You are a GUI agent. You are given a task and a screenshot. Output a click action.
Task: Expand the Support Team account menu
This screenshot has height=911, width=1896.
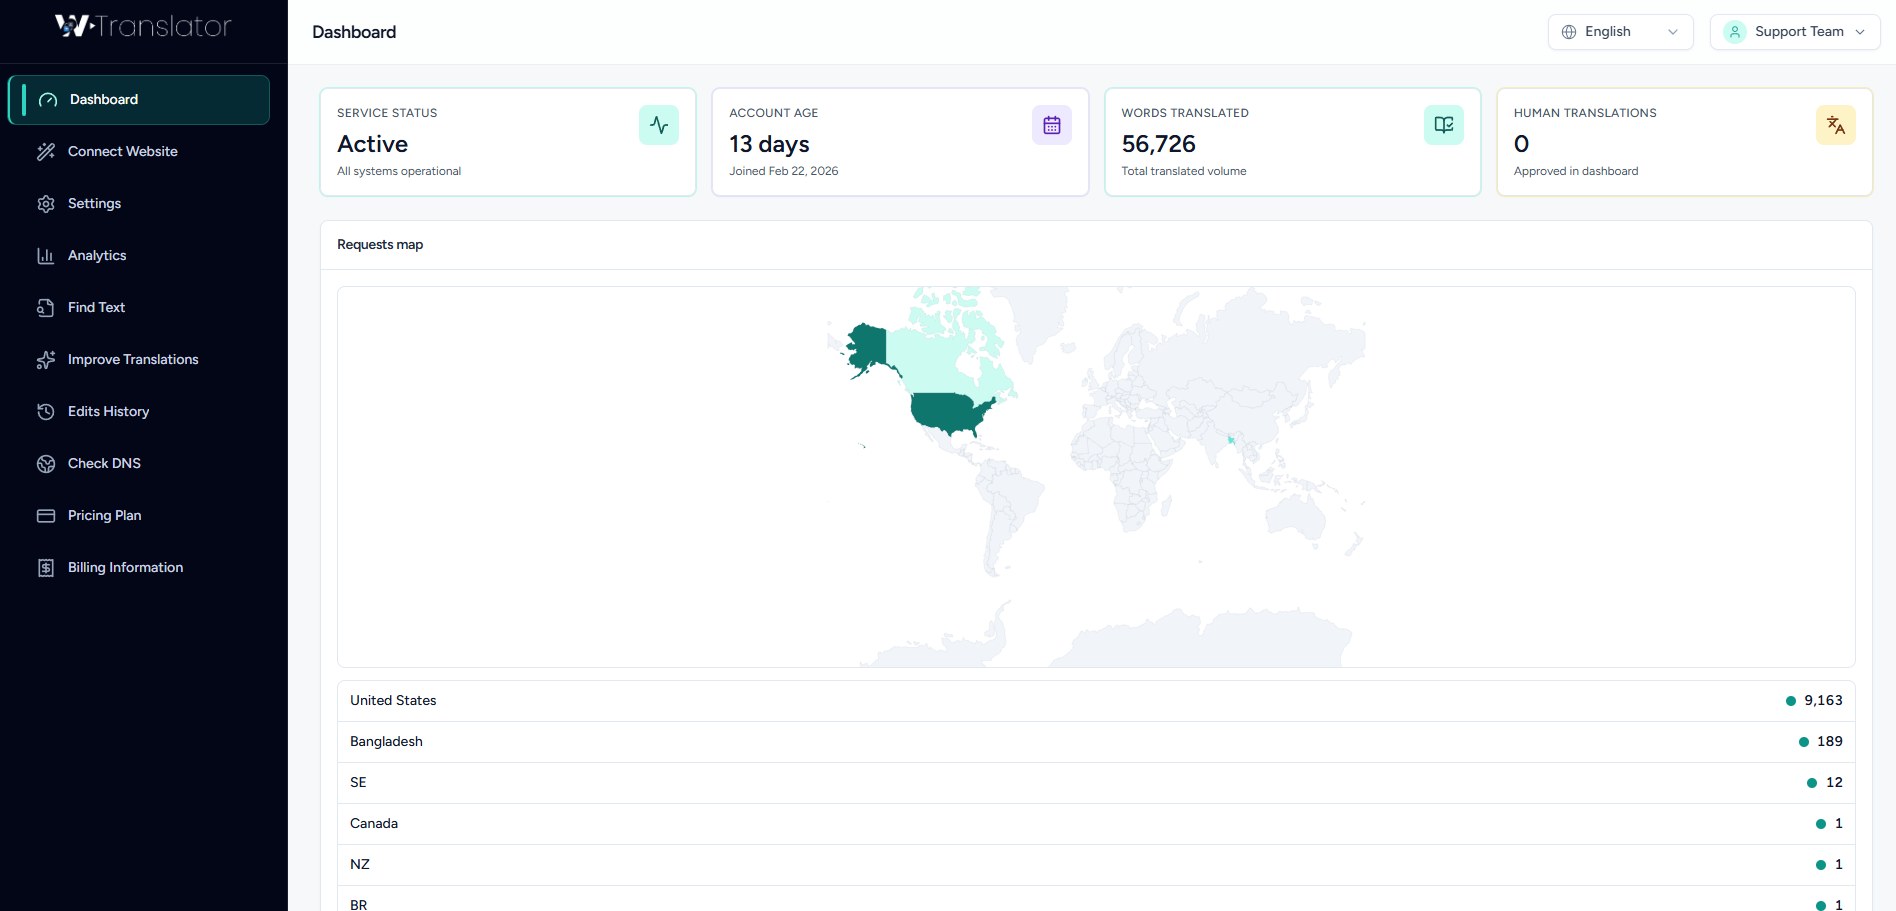(1794, 31)
